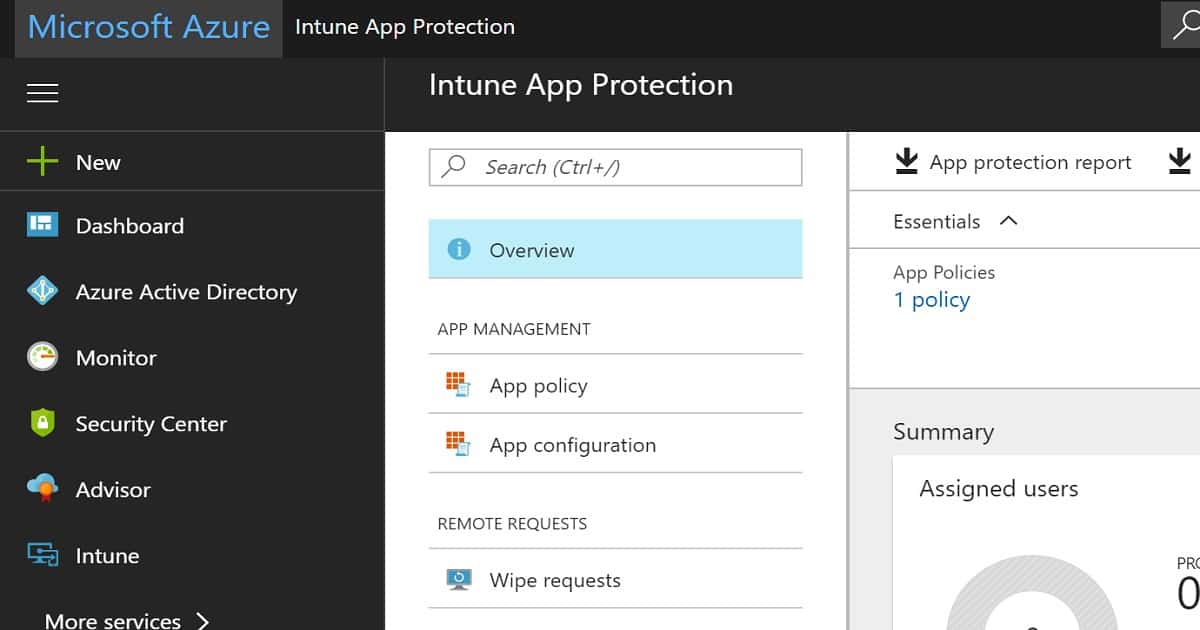Click the Microsoft Azure logo text
This screenshot has height=630, width=1200.
coord(149,26)
